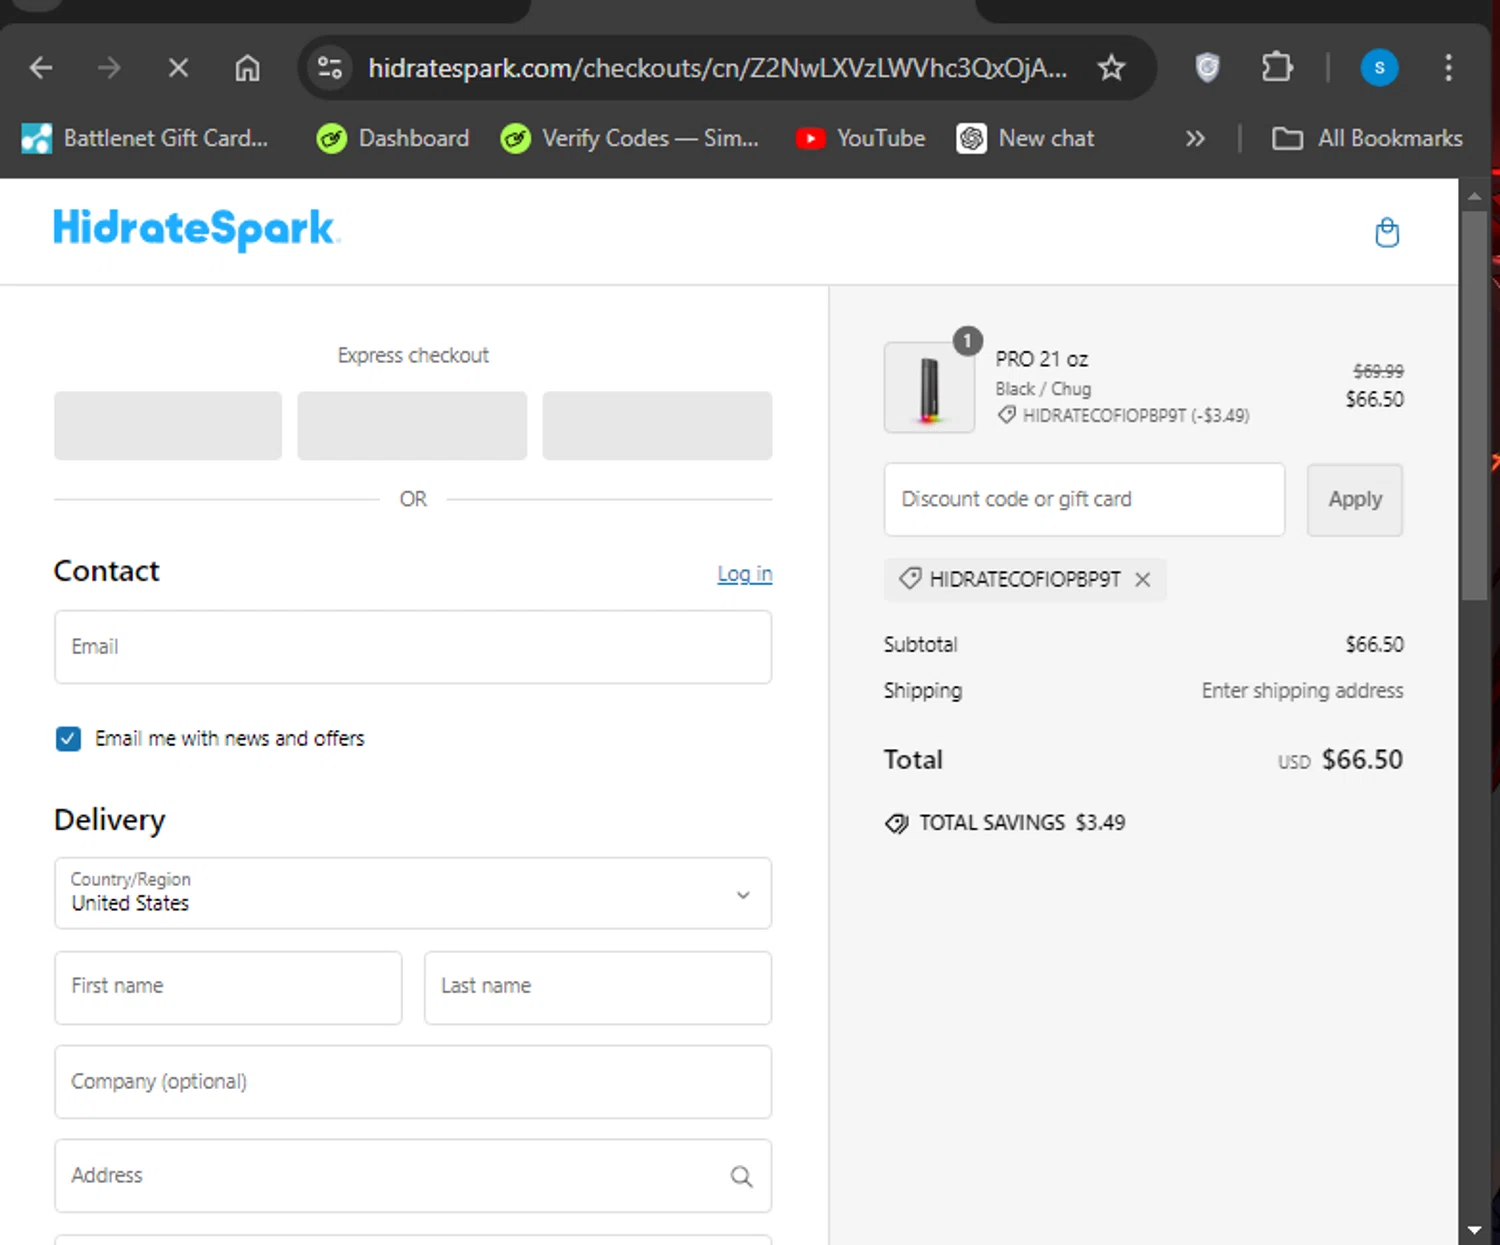Focus the Address field
This screenshot has height=1245, width=1500.
pos(413,1176)
